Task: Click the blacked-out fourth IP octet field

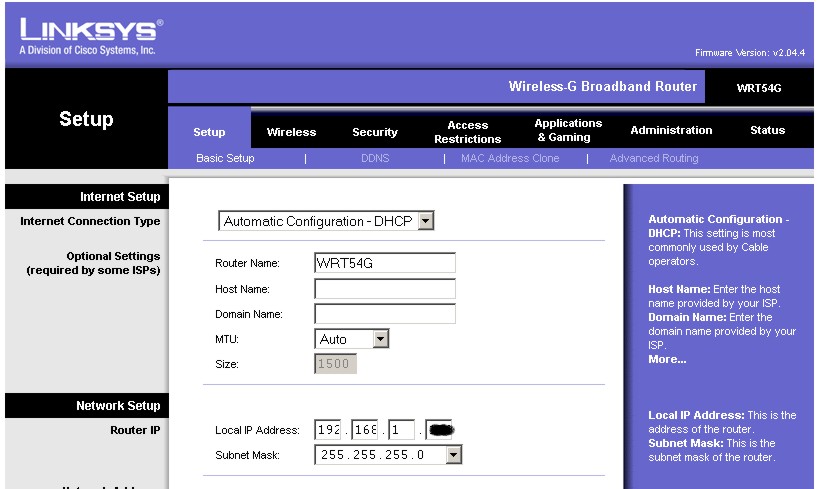Action: pos(439,430)
